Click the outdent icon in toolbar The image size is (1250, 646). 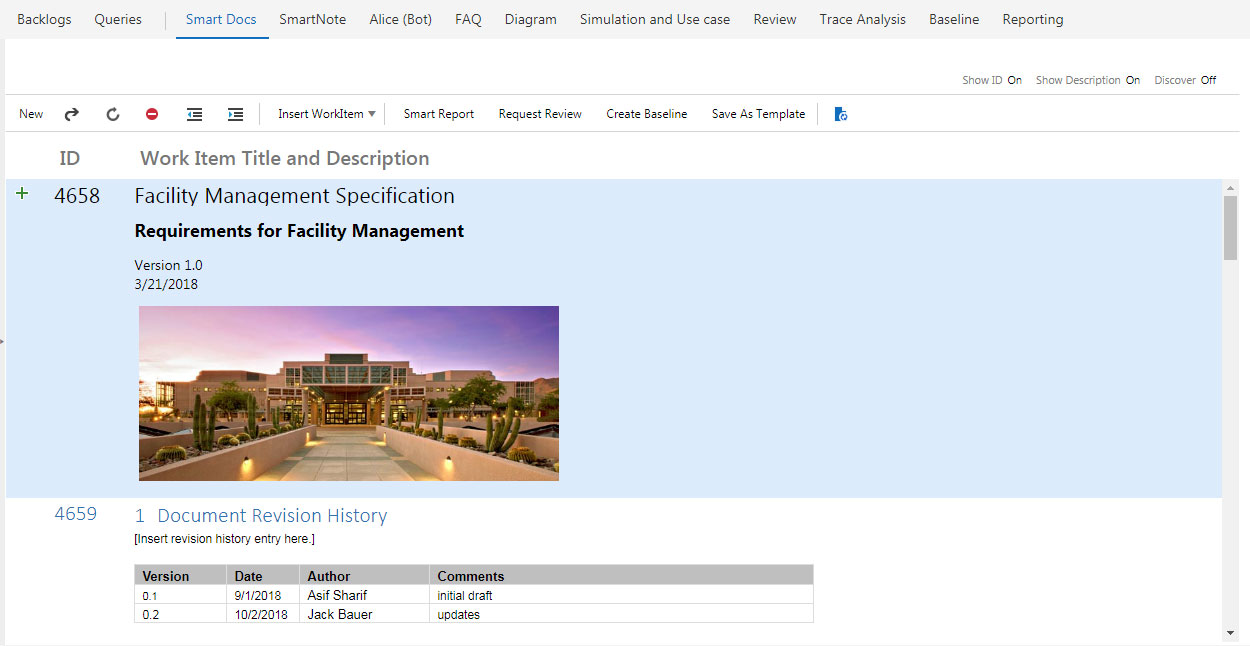point(195,114)
